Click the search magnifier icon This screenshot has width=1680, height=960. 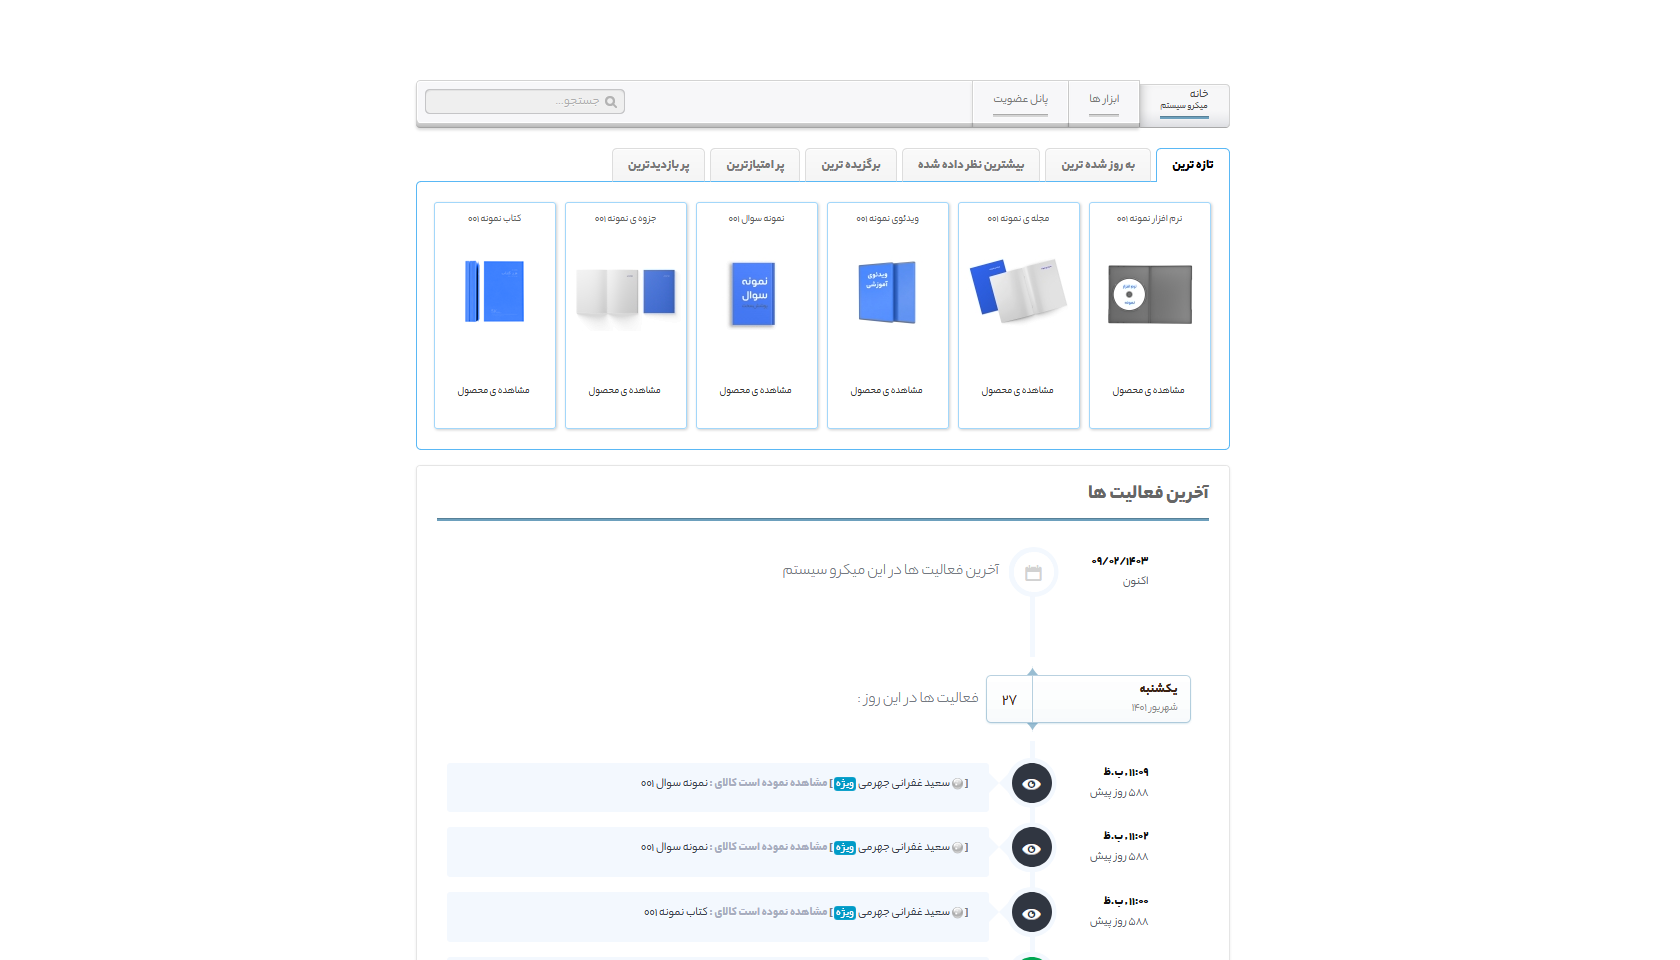[611, 102]
